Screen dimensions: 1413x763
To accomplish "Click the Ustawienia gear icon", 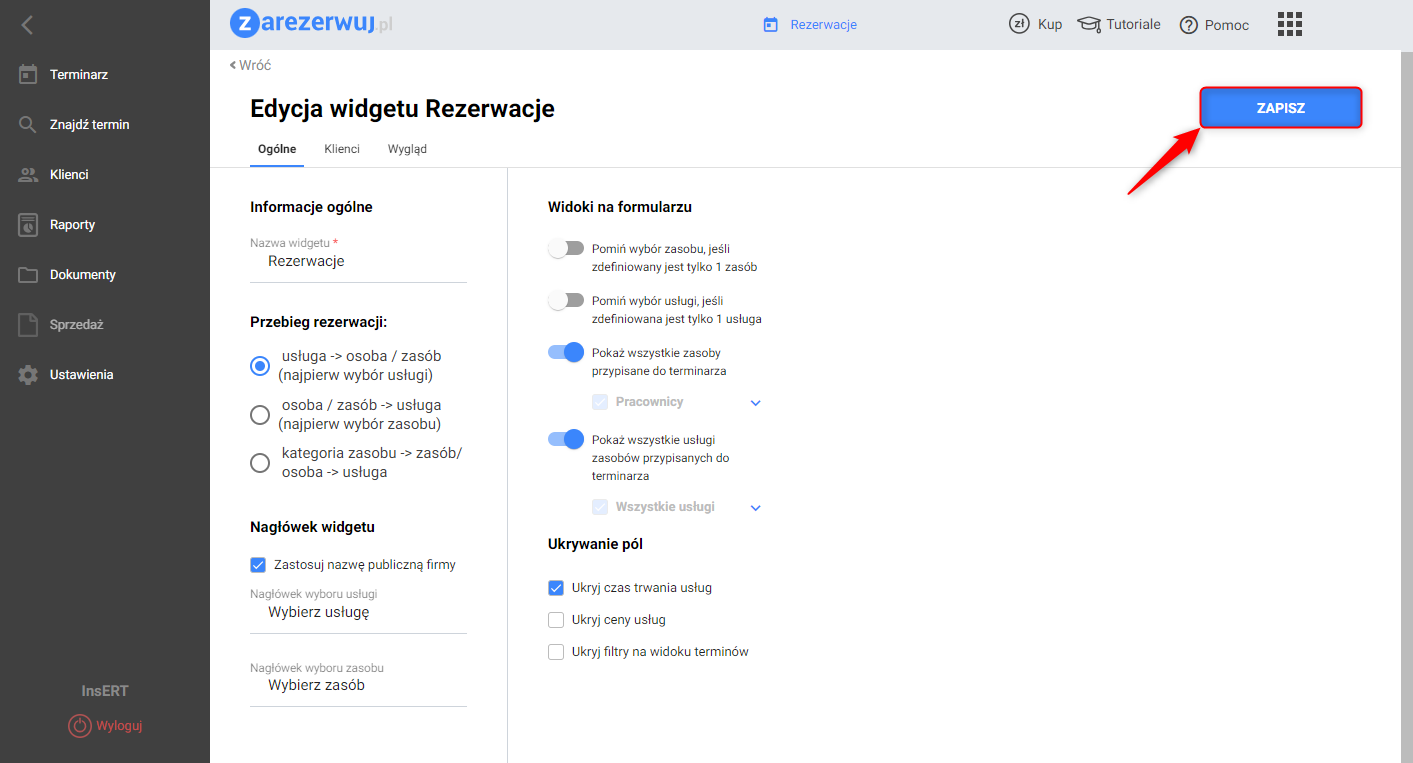I will coord(28,375).
